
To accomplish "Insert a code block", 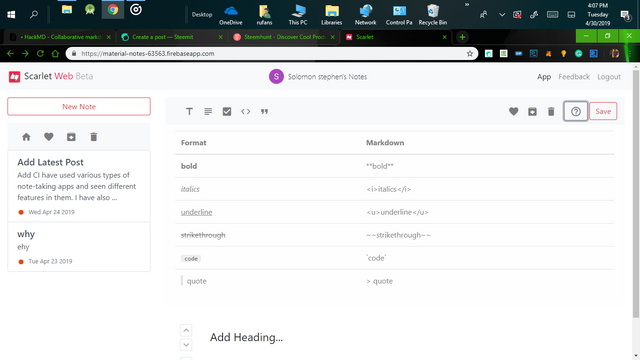I will click(246, 111).
